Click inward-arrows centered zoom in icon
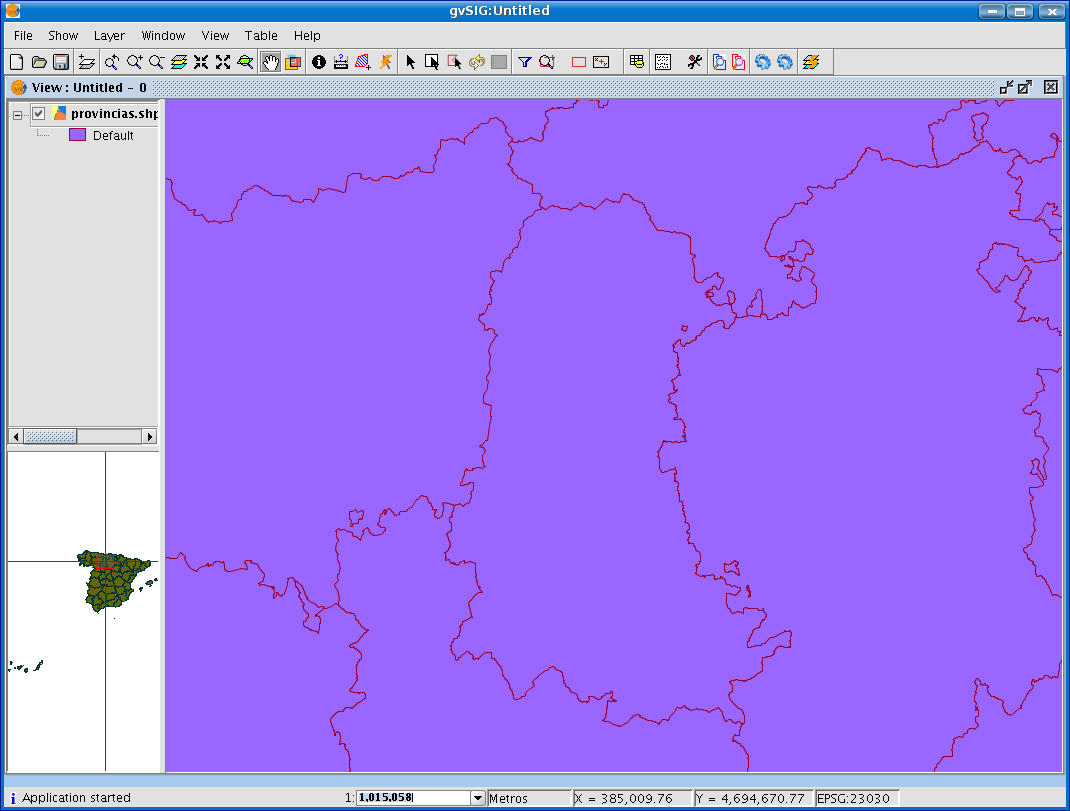1070x811 pixels. point(201,62)
